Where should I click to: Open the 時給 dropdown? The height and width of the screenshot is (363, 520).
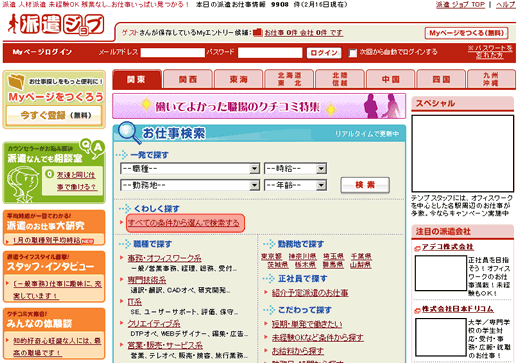click(x=295, y=169)
